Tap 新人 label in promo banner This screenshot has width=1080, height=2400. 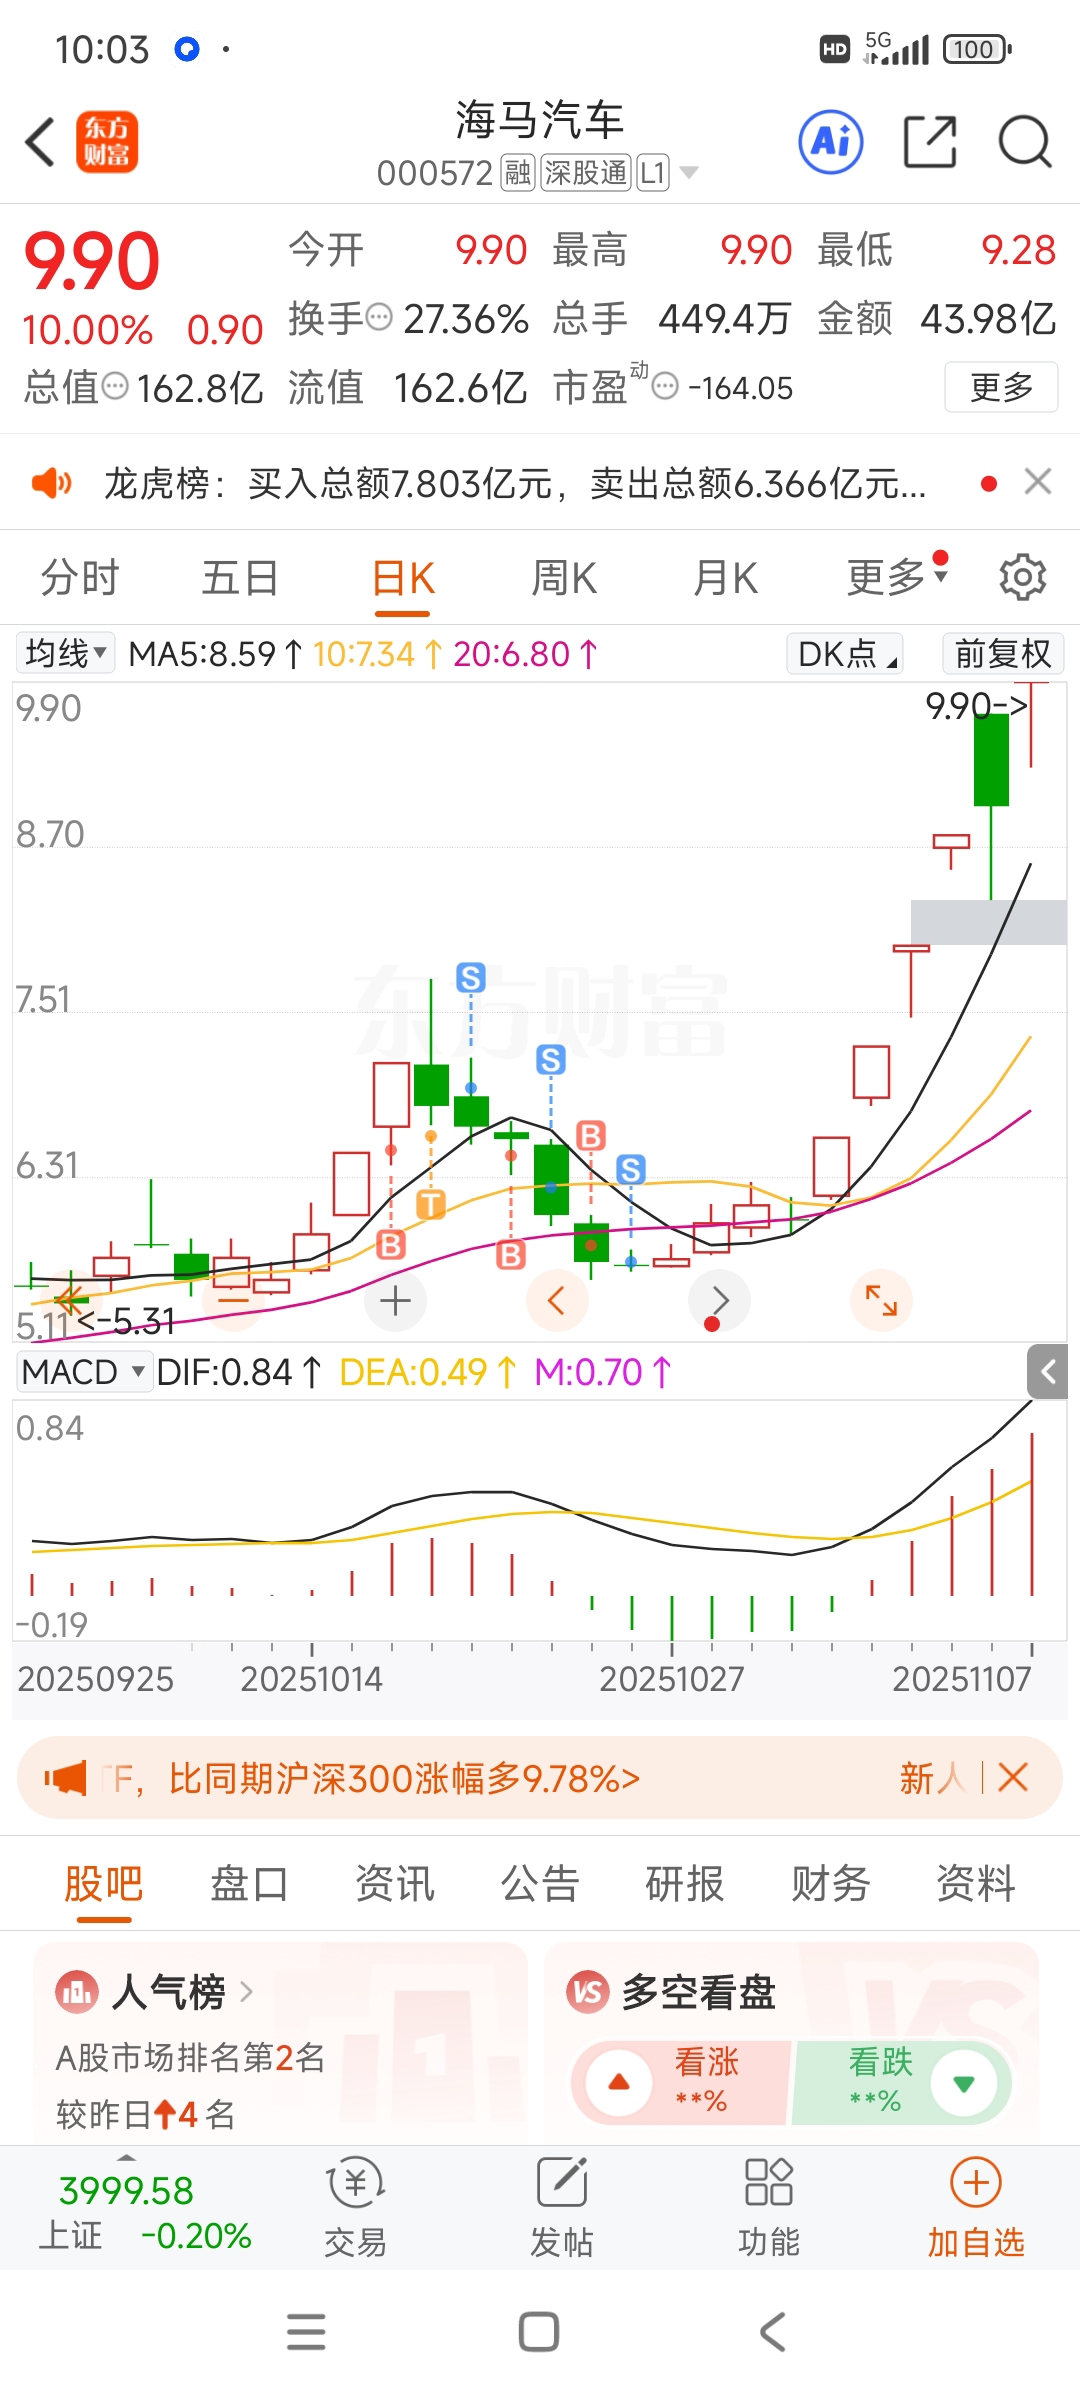pos(931,1778)
